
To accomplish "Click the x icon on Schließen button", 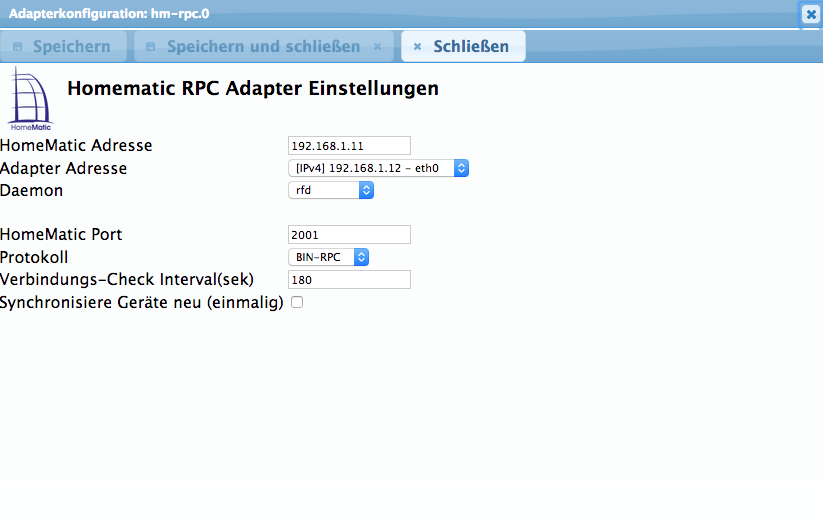I will [x=417, y=47].
